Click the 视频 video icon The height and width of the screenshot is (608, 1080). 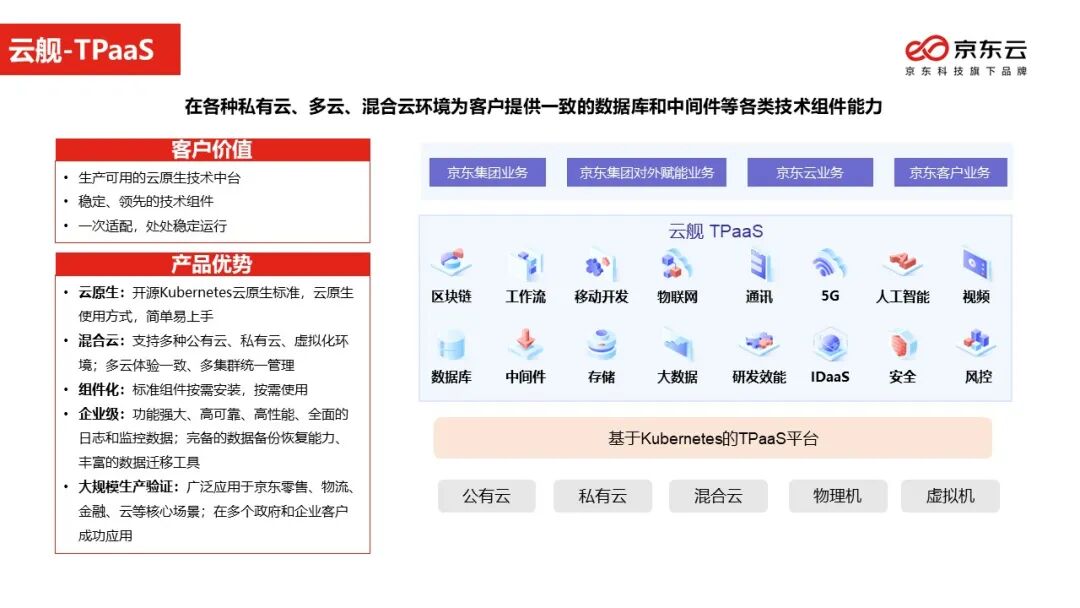(977, 265)
